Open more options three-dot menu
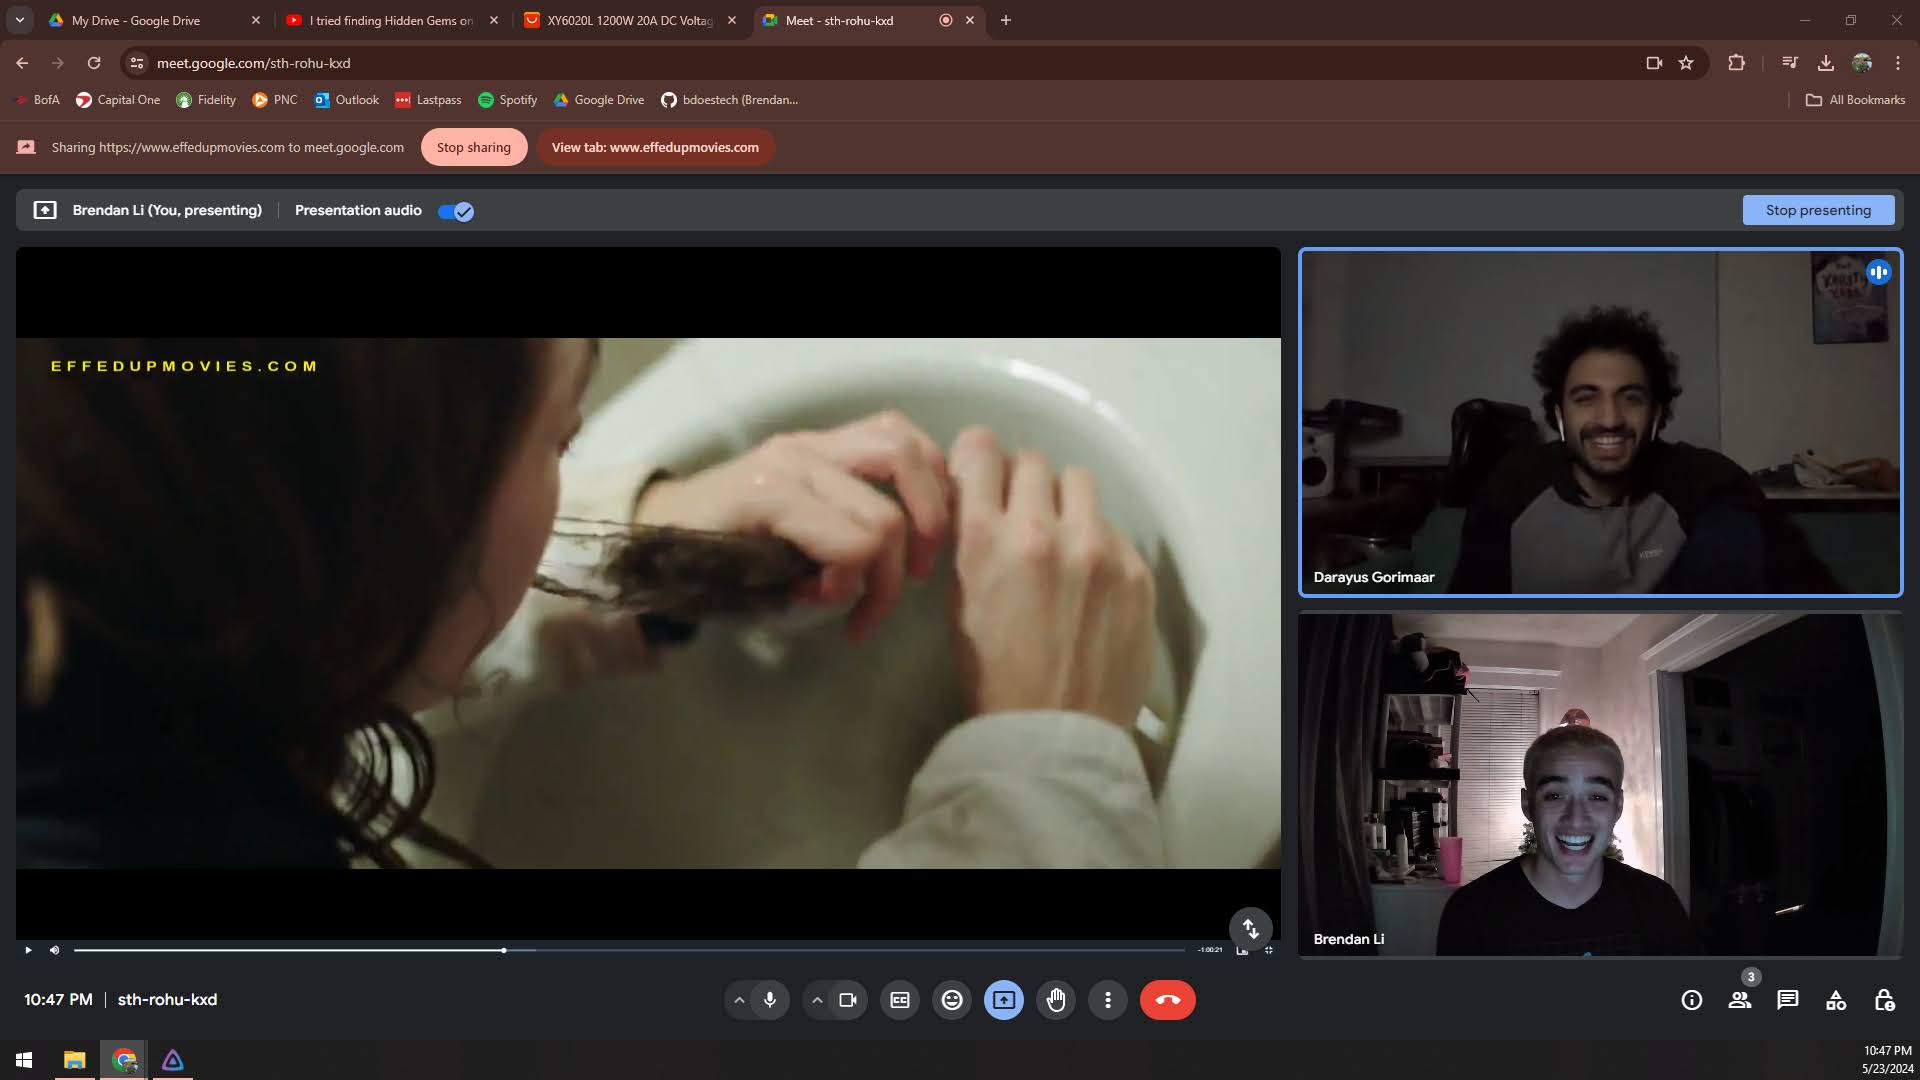 coord(1108,1000)
